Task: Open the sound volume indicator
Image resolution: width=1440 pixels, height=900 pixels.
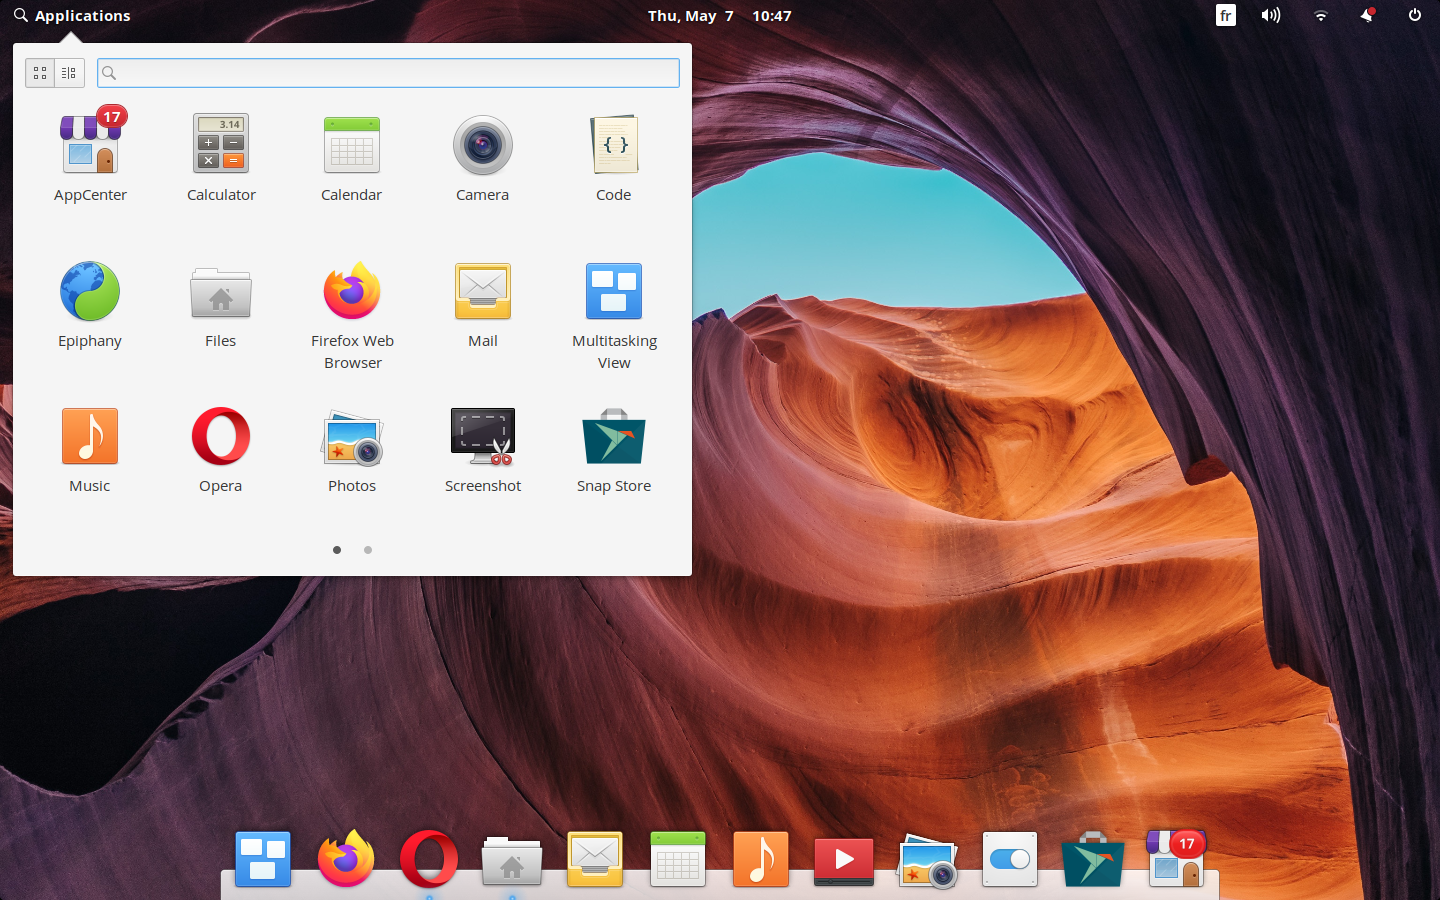Action: pos(1271,15)
